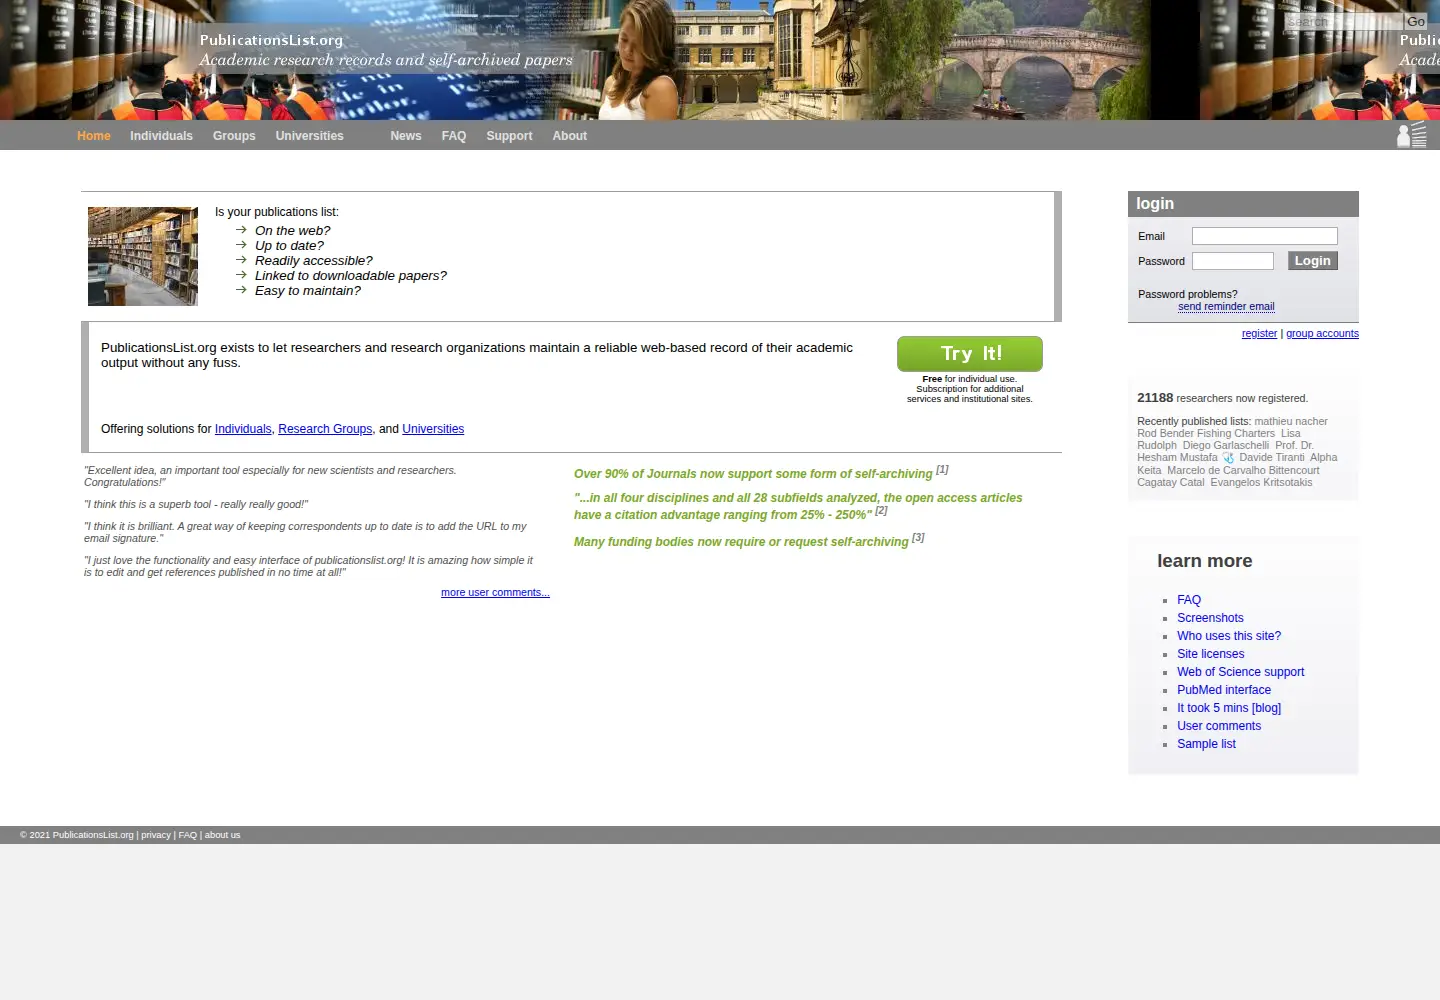
Task: Open the register link
Action: pos(1259,334)
